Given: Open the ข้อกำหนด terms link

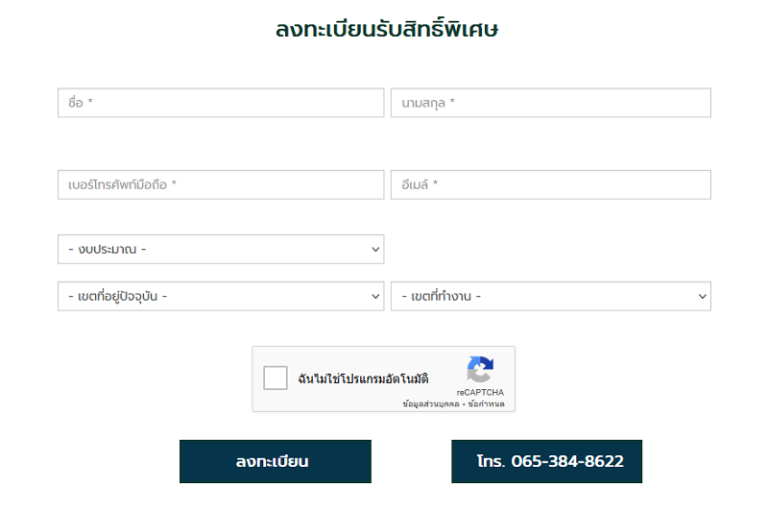Looking at the screenshot, I should click(486, 404).
